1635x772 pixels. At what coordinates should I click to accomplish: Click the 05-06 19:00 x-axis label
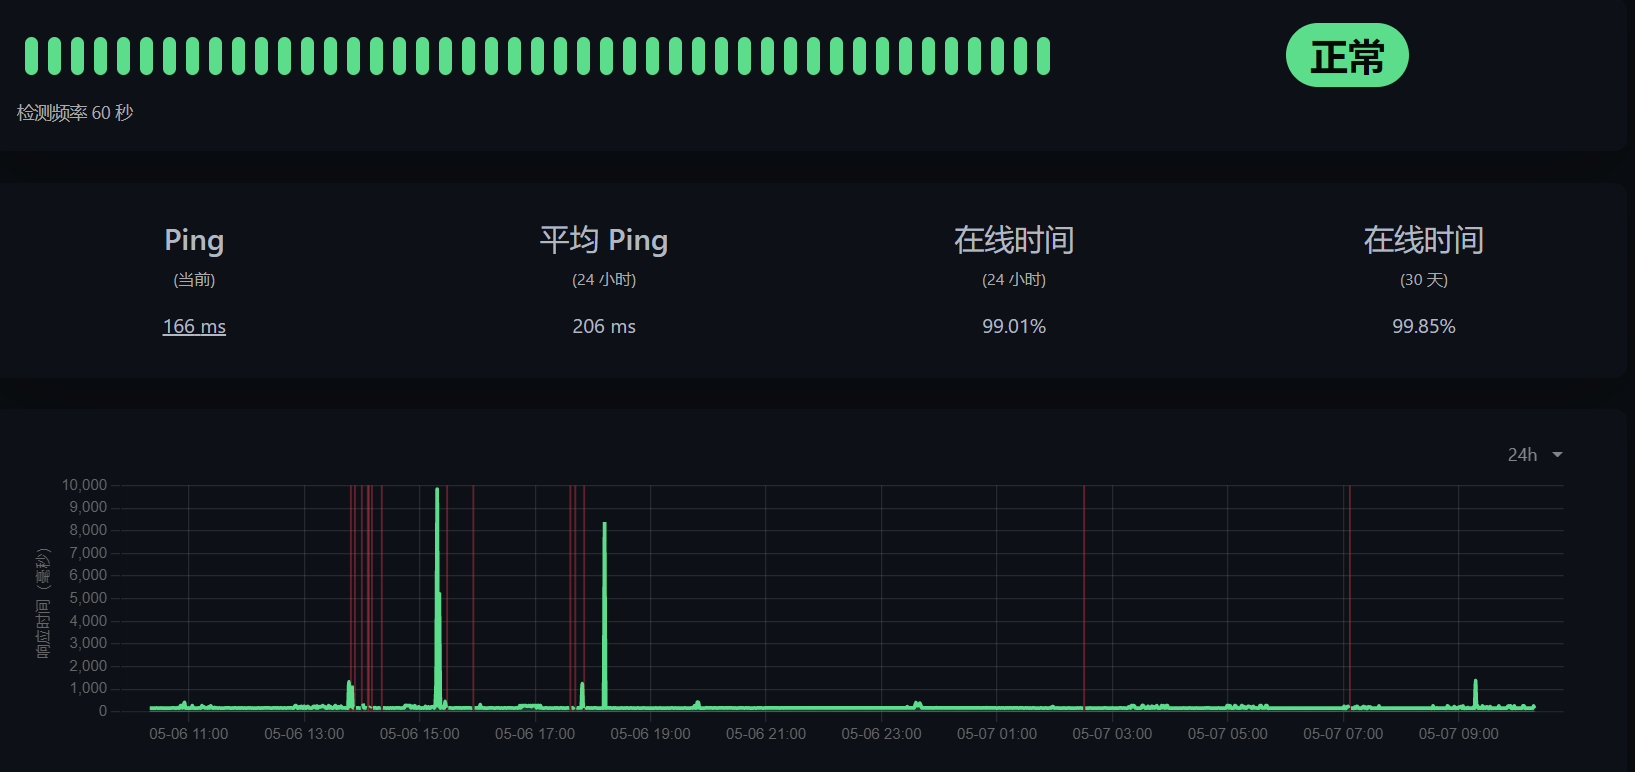tap(651, 734)
